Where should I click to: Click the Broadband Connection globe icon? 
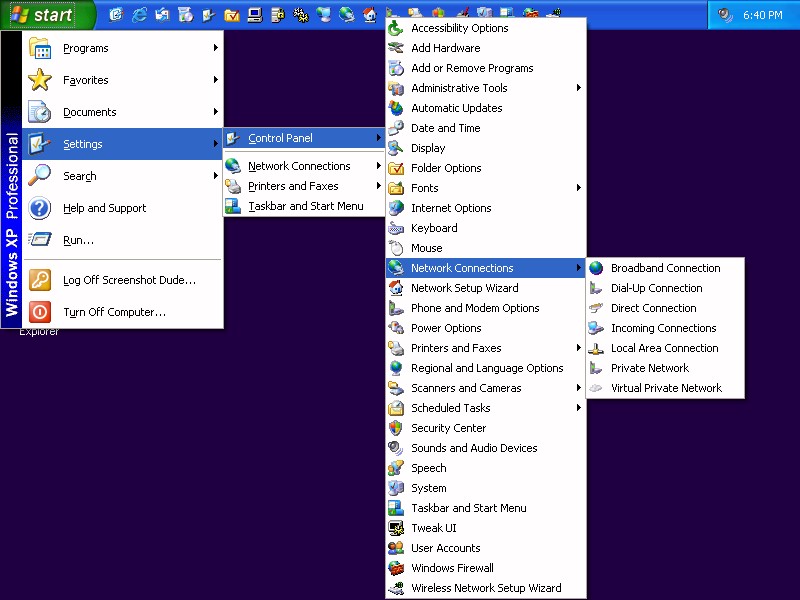[x=596, y=268]
